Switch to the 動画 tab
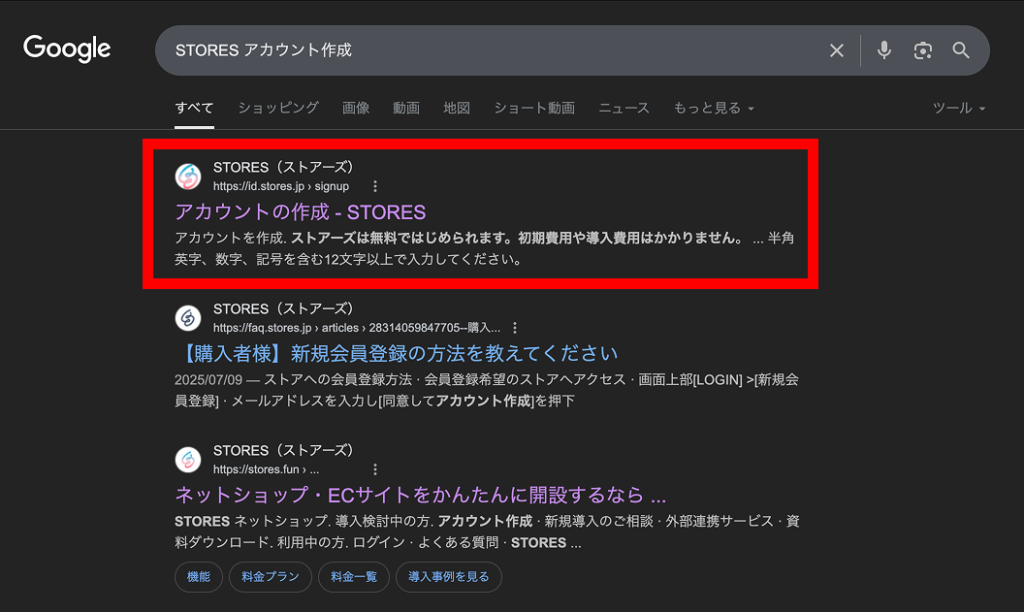Image resolution: width=1024 pixels, height=612 pixels. tap(406, 108)
